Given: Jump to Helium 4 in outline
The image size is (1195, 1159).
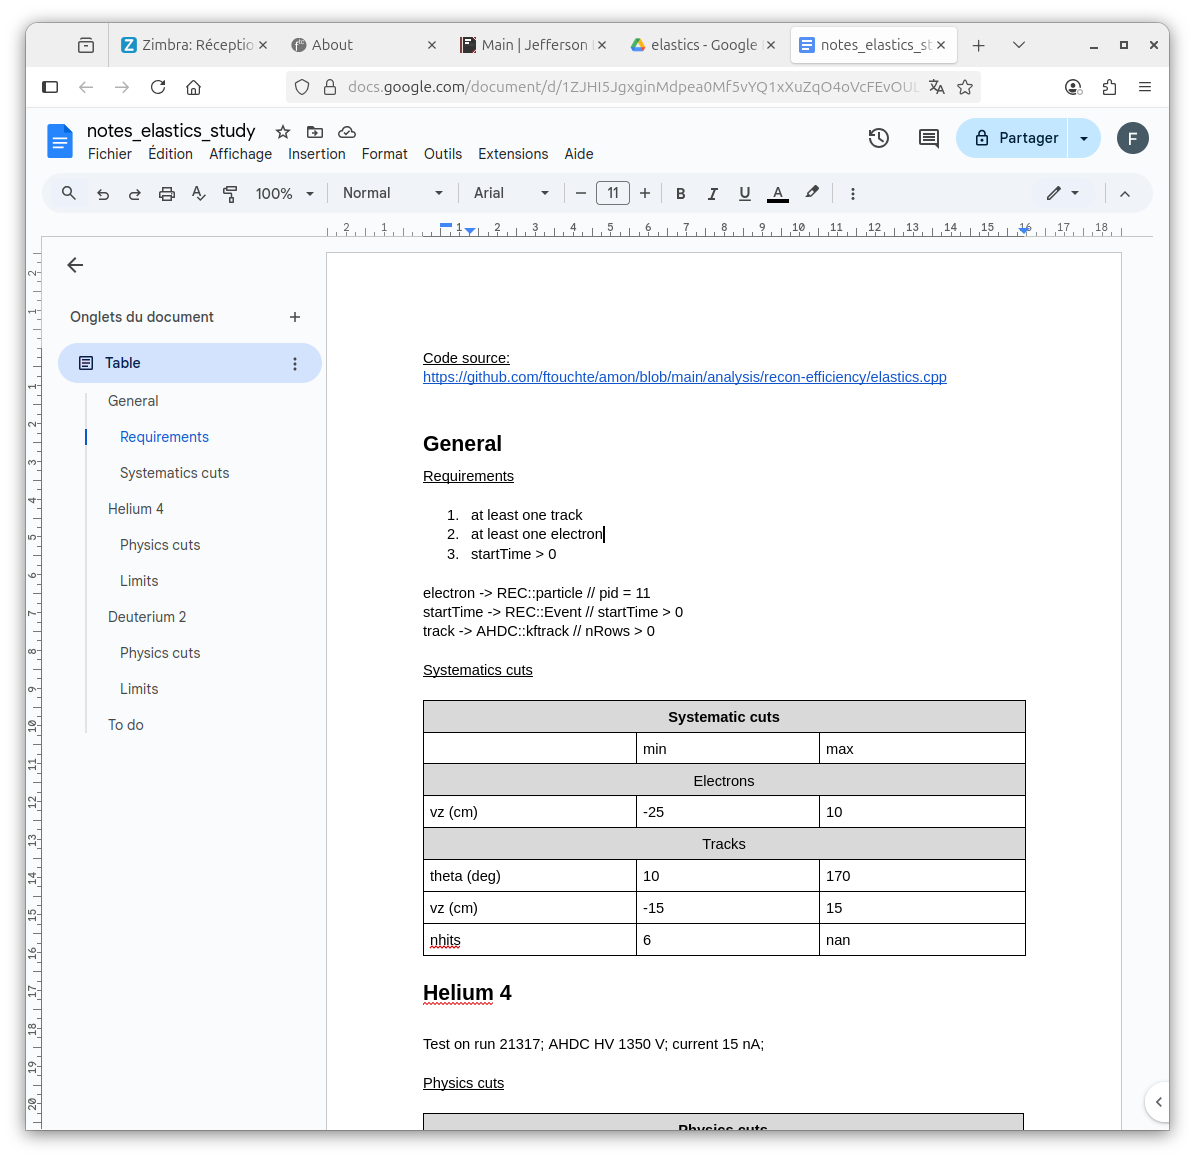Looking at the screenshot, I should (x=136, y=509).
